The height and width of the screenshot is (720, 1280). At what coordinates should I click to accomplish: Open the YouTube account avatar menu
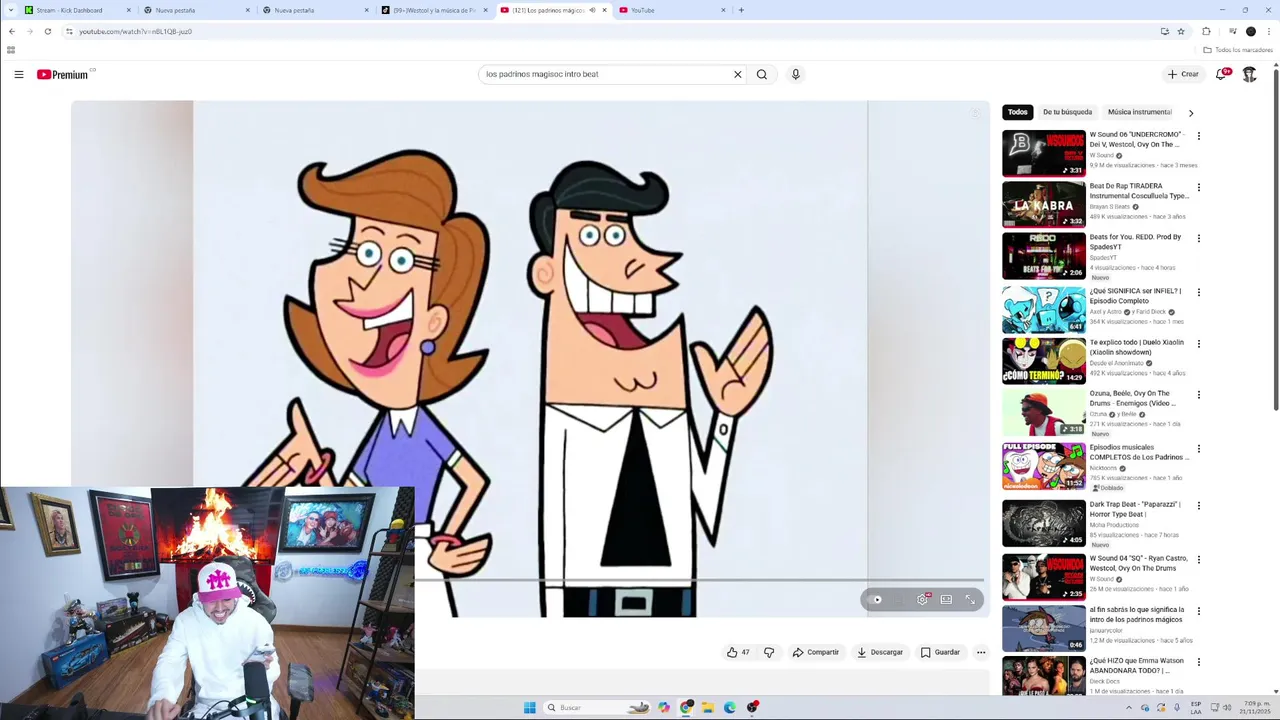coord(1250,74)
